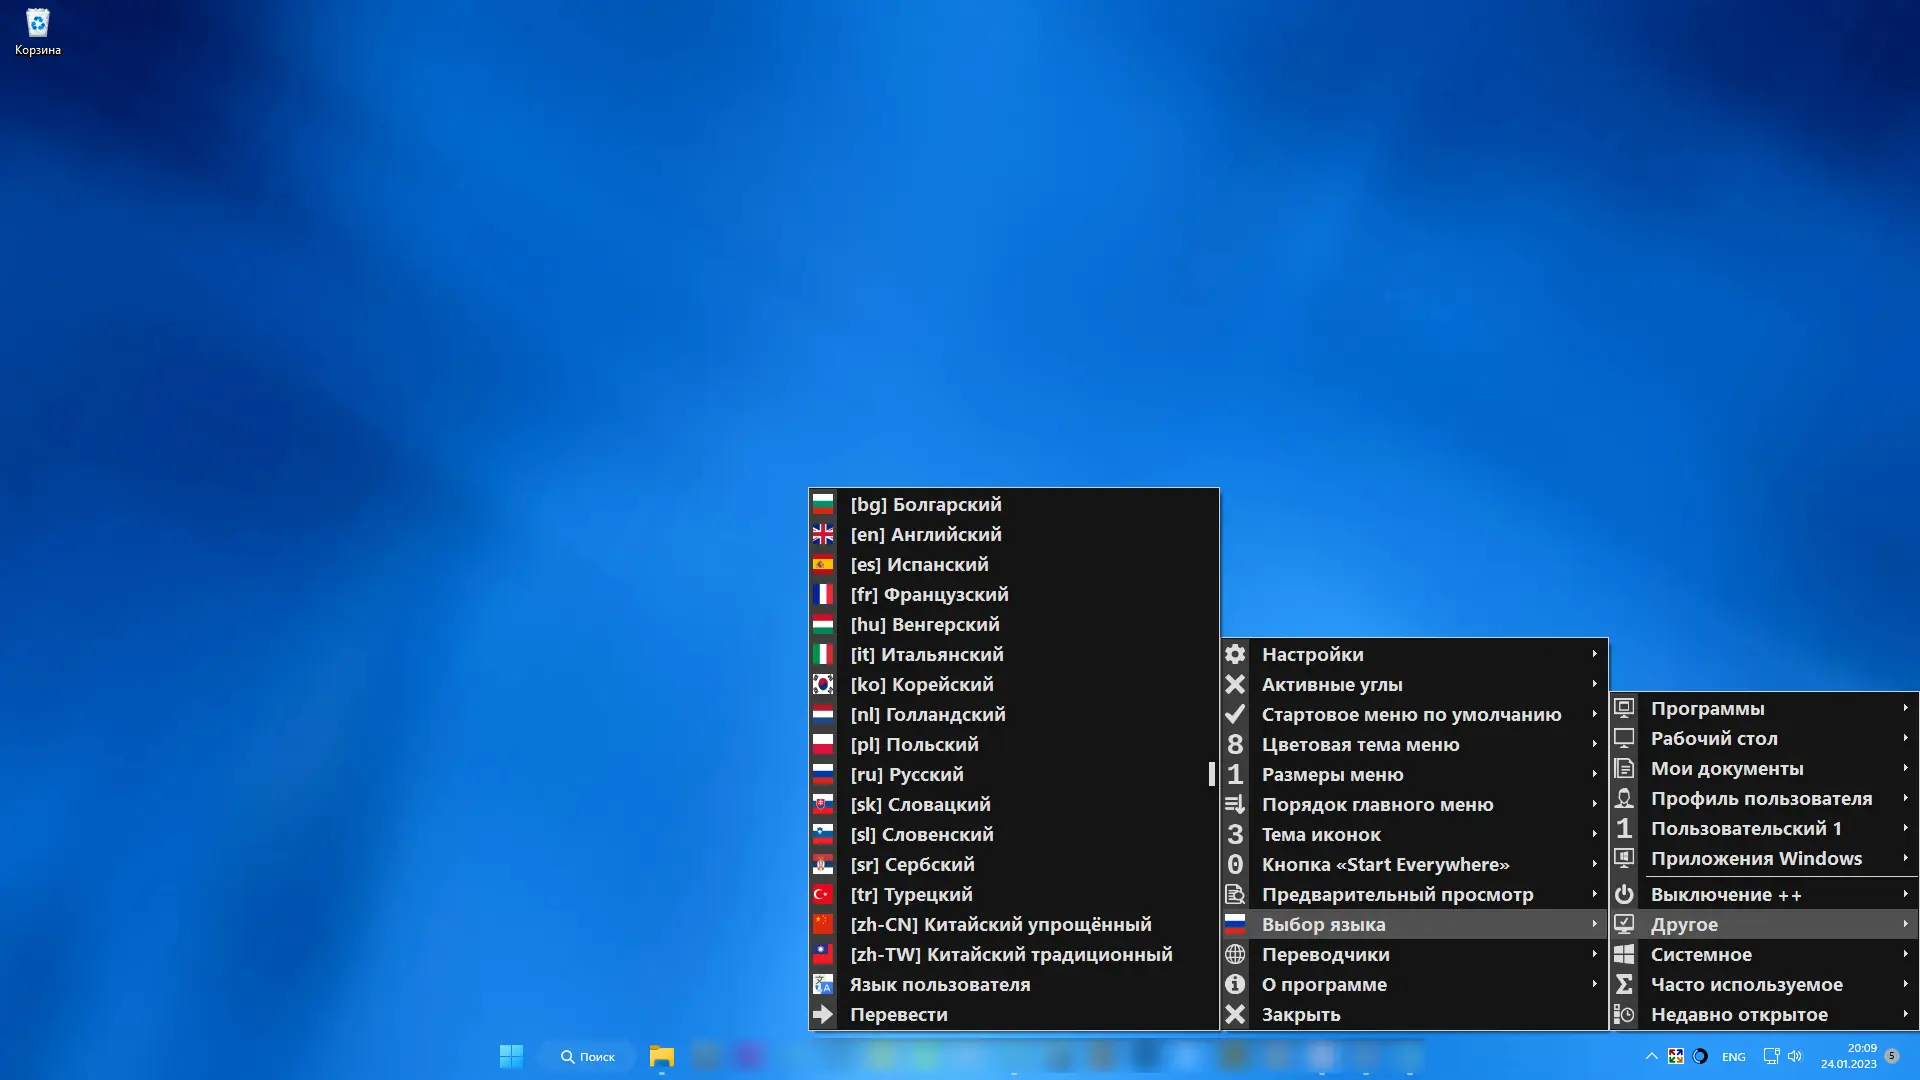Click the Перевести item

tap(898, 1014)
